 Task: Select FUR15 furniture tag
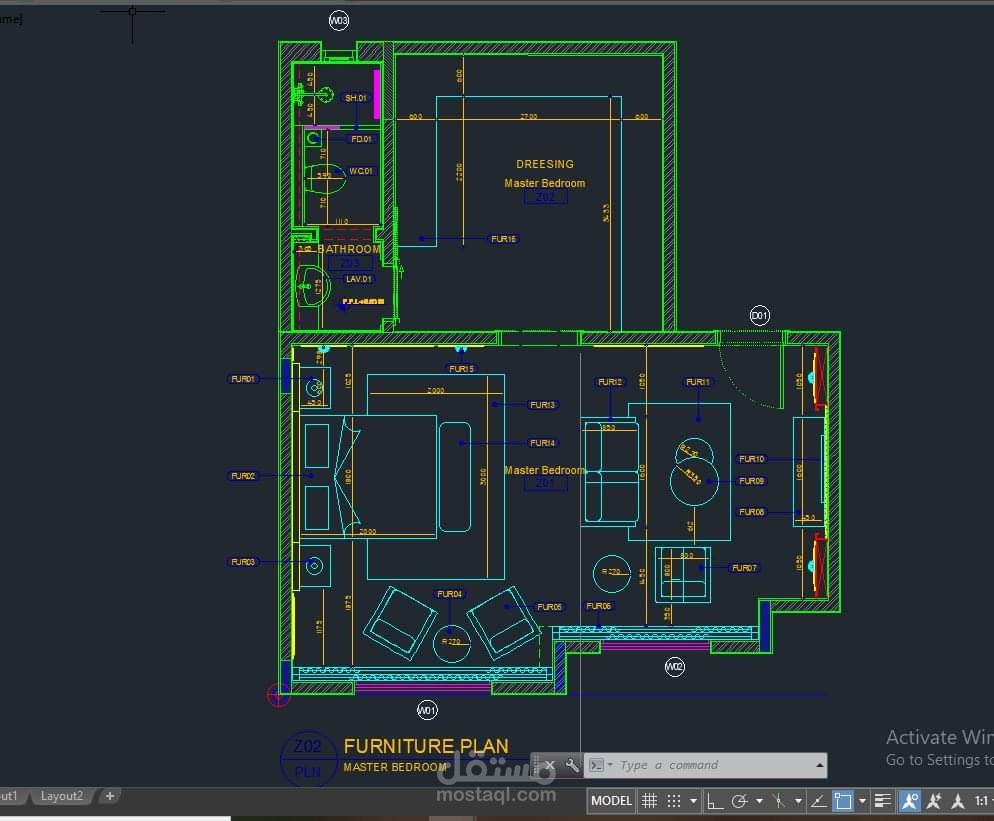point(462,369)
